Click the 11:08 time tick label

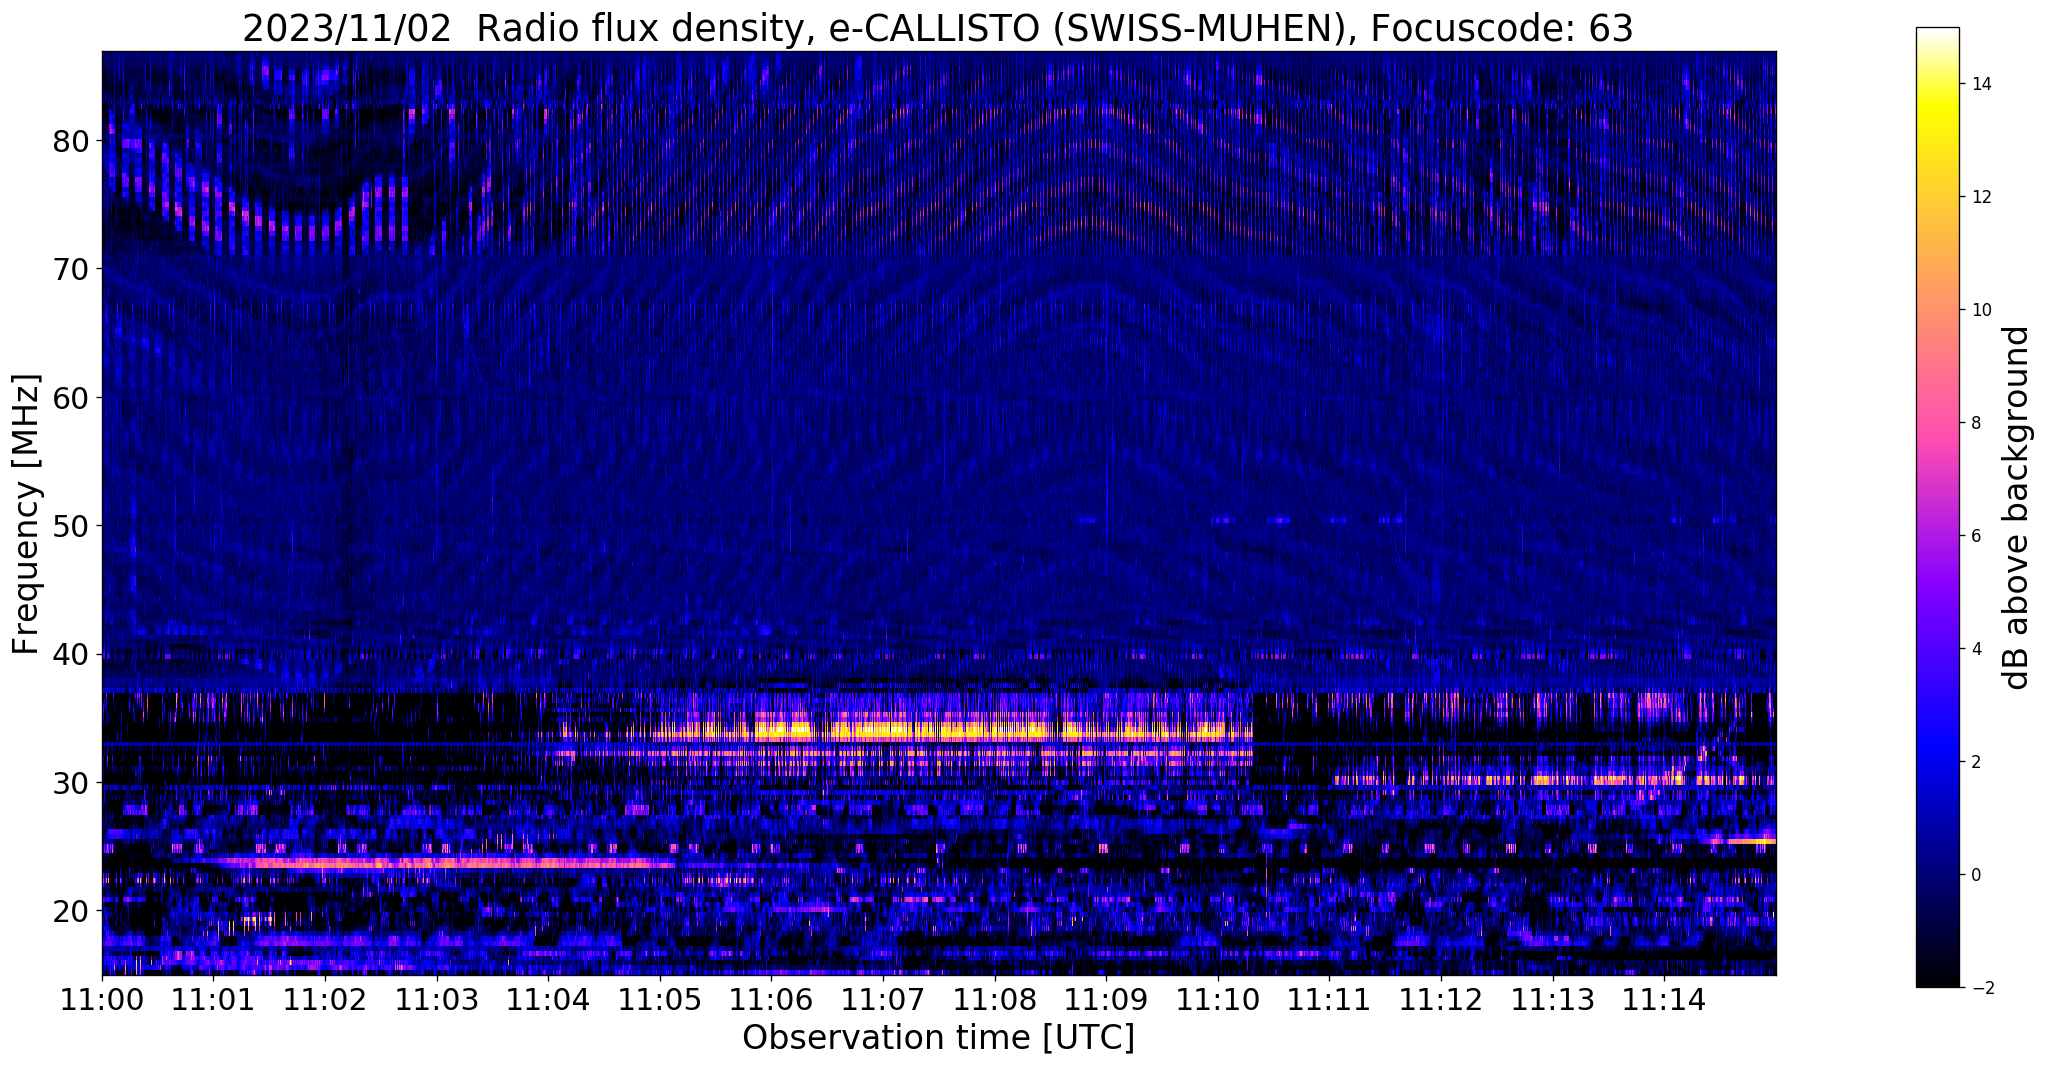coord(995,999)
